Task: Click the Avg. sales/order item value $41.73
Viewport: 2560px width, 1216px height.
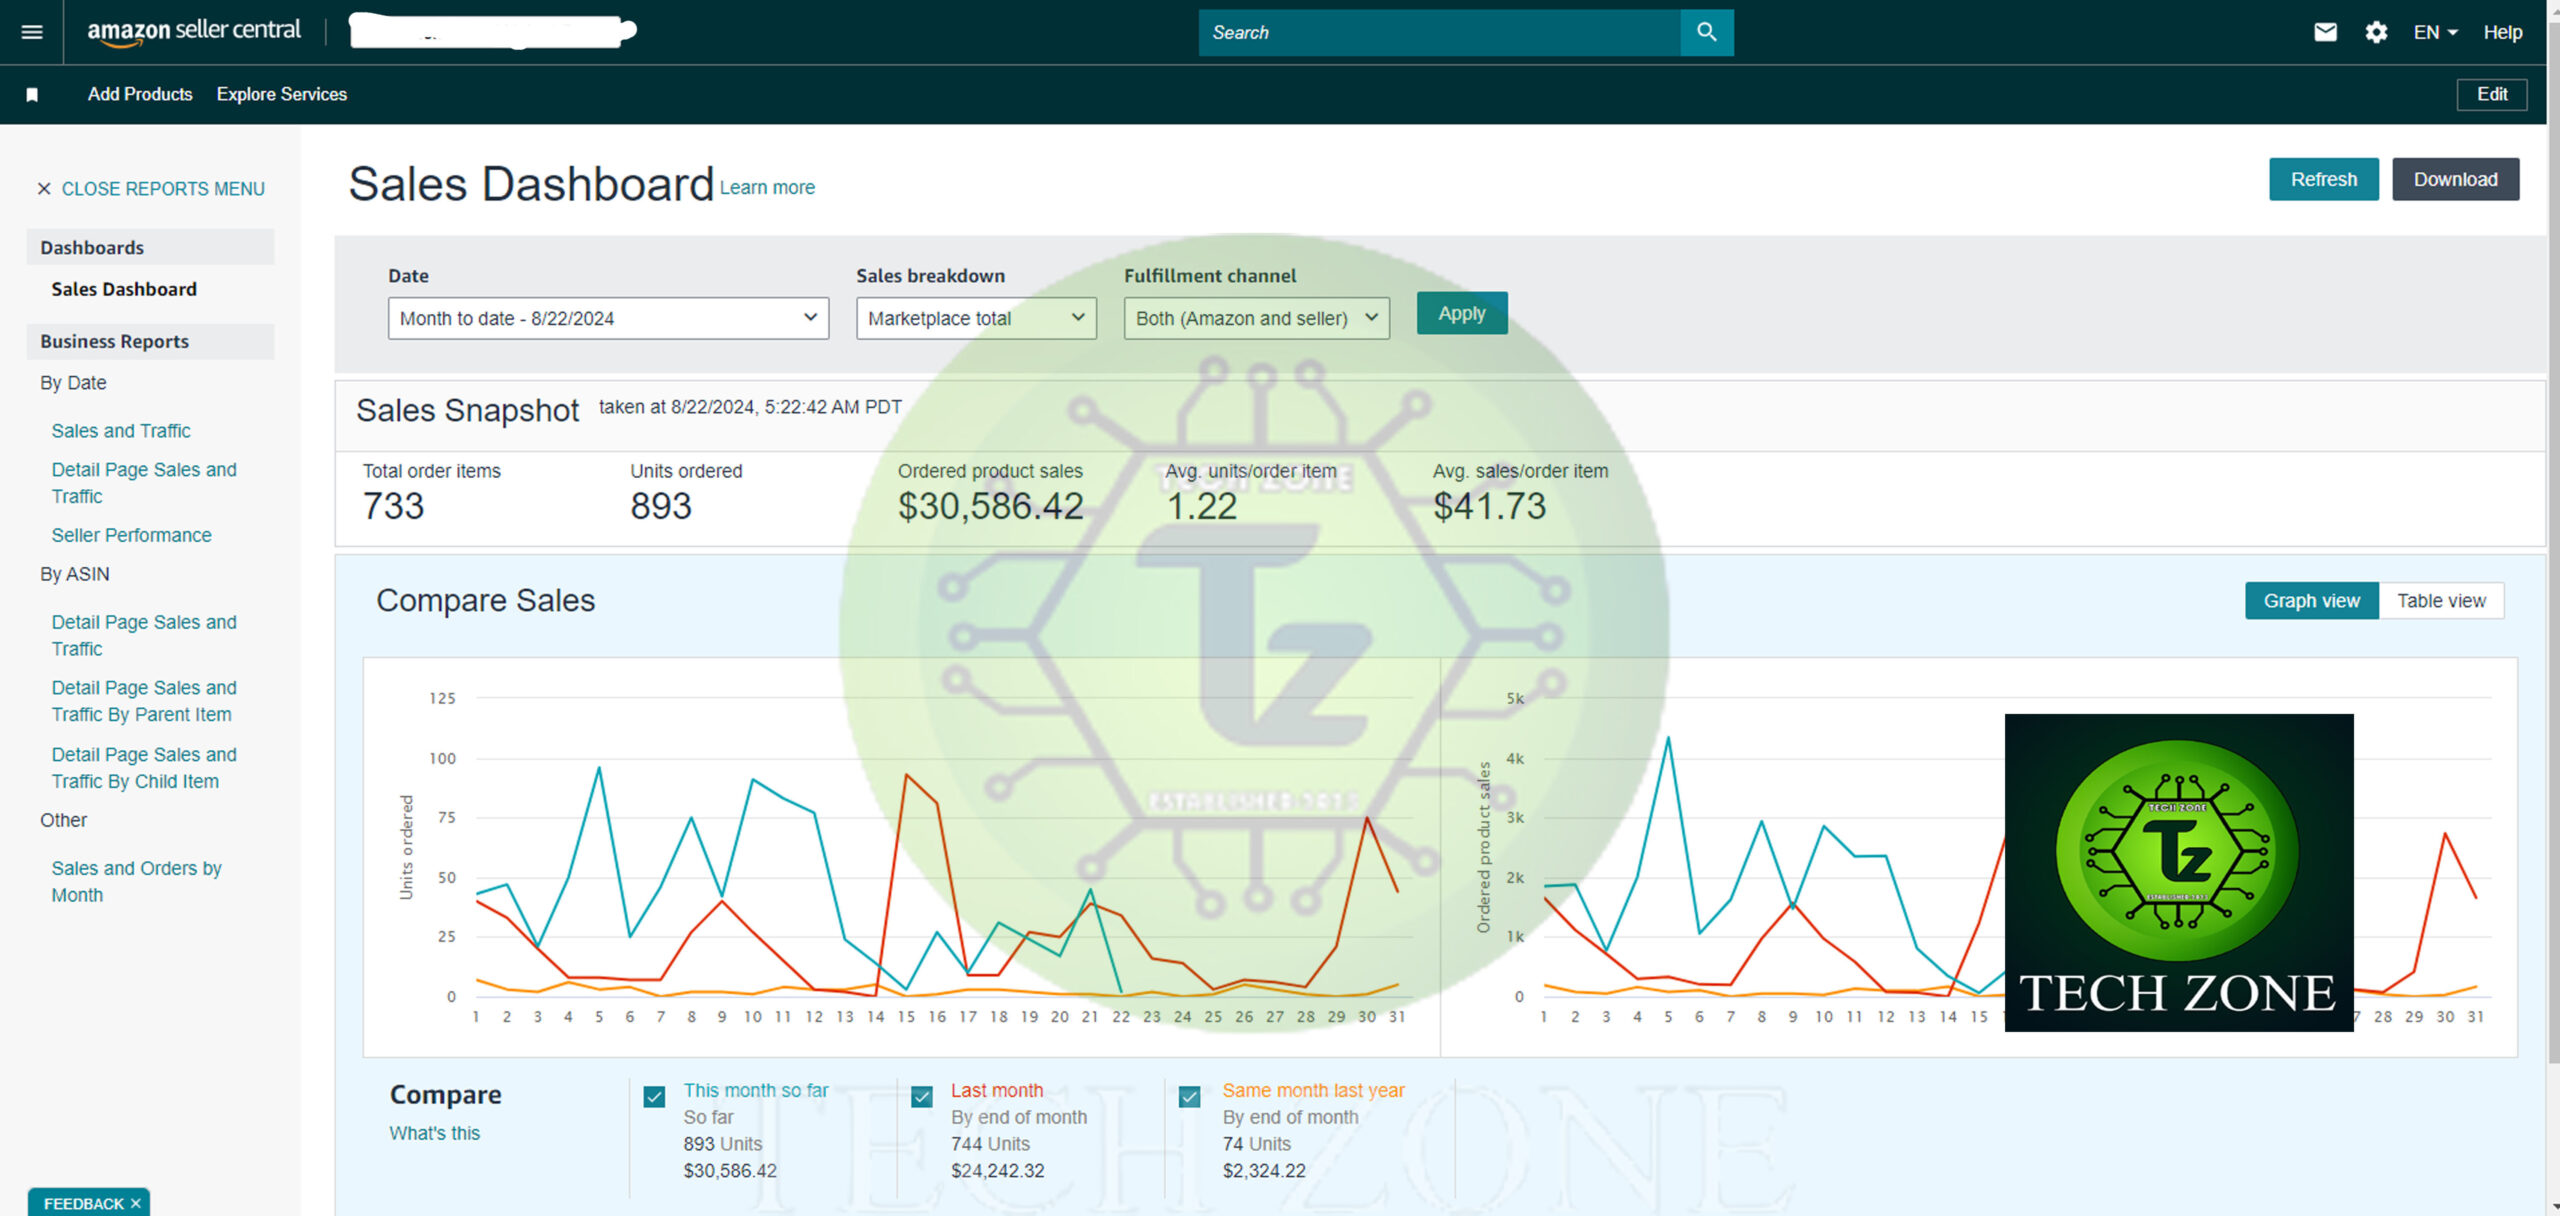Action: (1489, 506)
